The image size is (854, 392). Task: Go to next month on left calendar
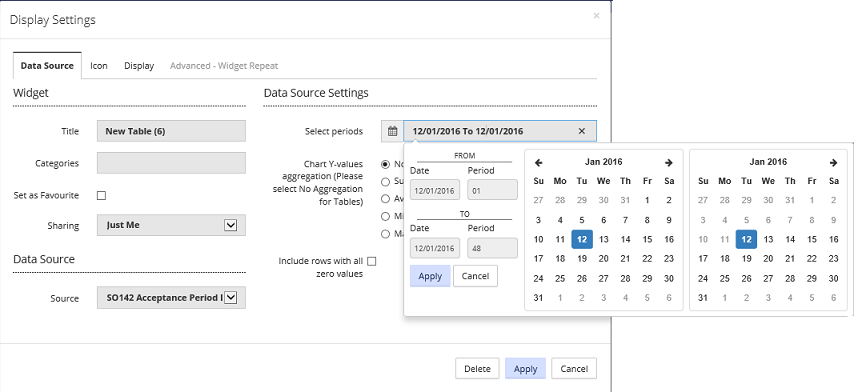coord(669,162)
